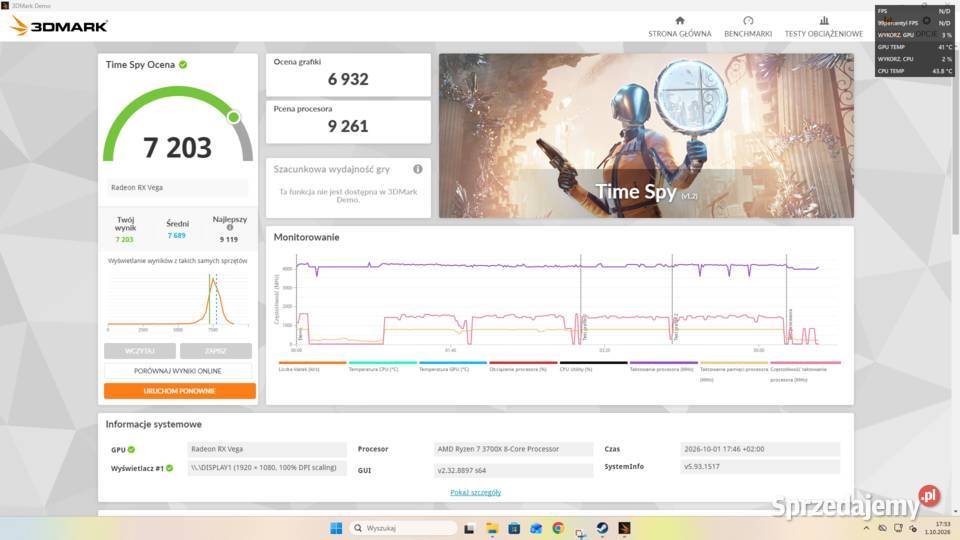Open the Pokaż szczegóły link
Screen dimensions: 960x540
[x=476, y=492]
